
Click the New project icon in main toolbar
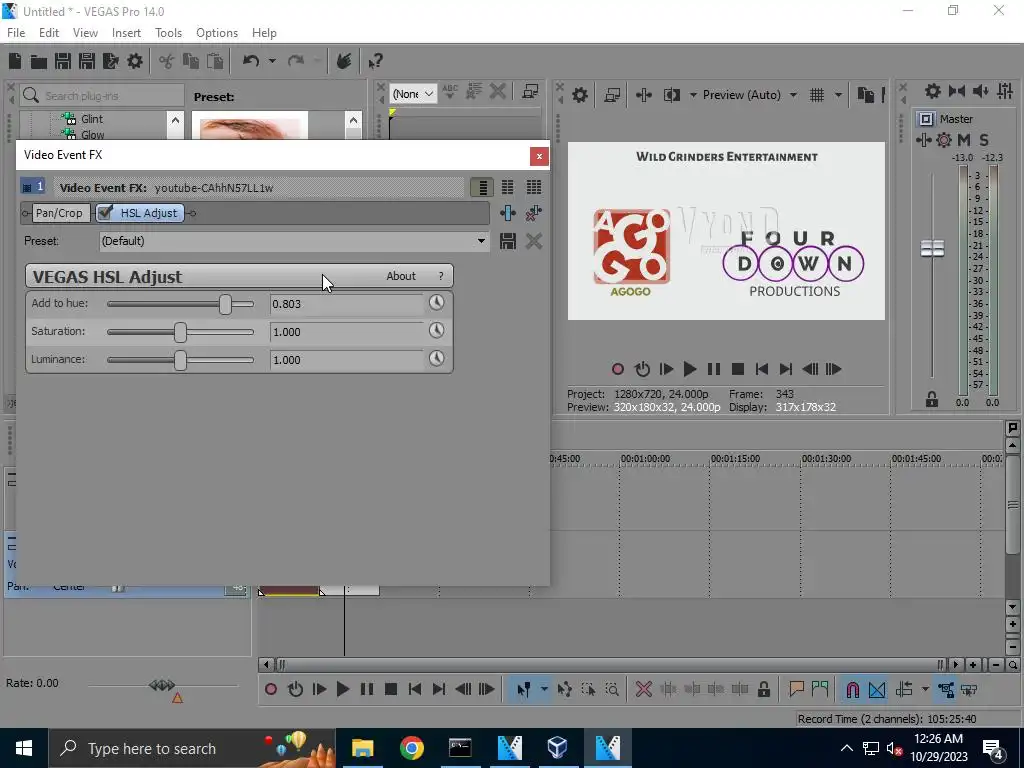point(15,61)
